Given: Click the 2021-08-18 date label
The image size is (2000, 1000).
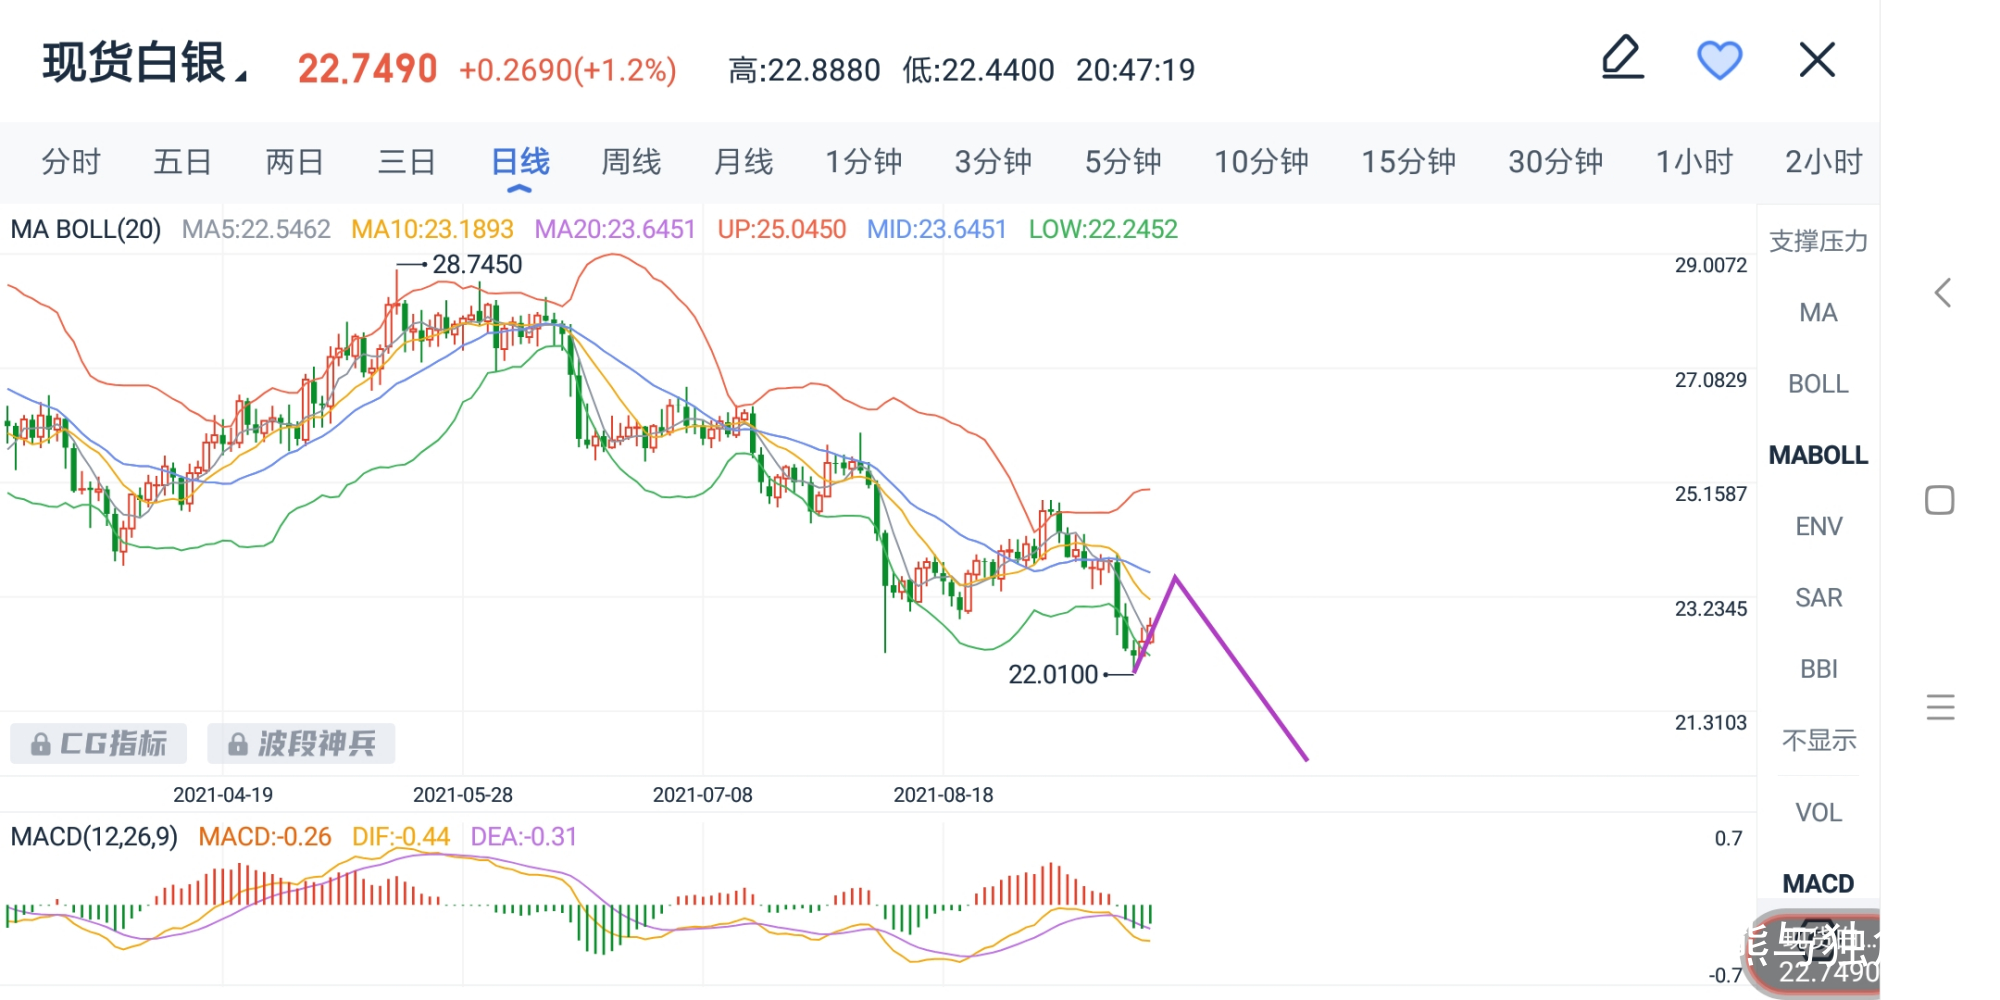Looking at the screenshot, I should 943,794.
